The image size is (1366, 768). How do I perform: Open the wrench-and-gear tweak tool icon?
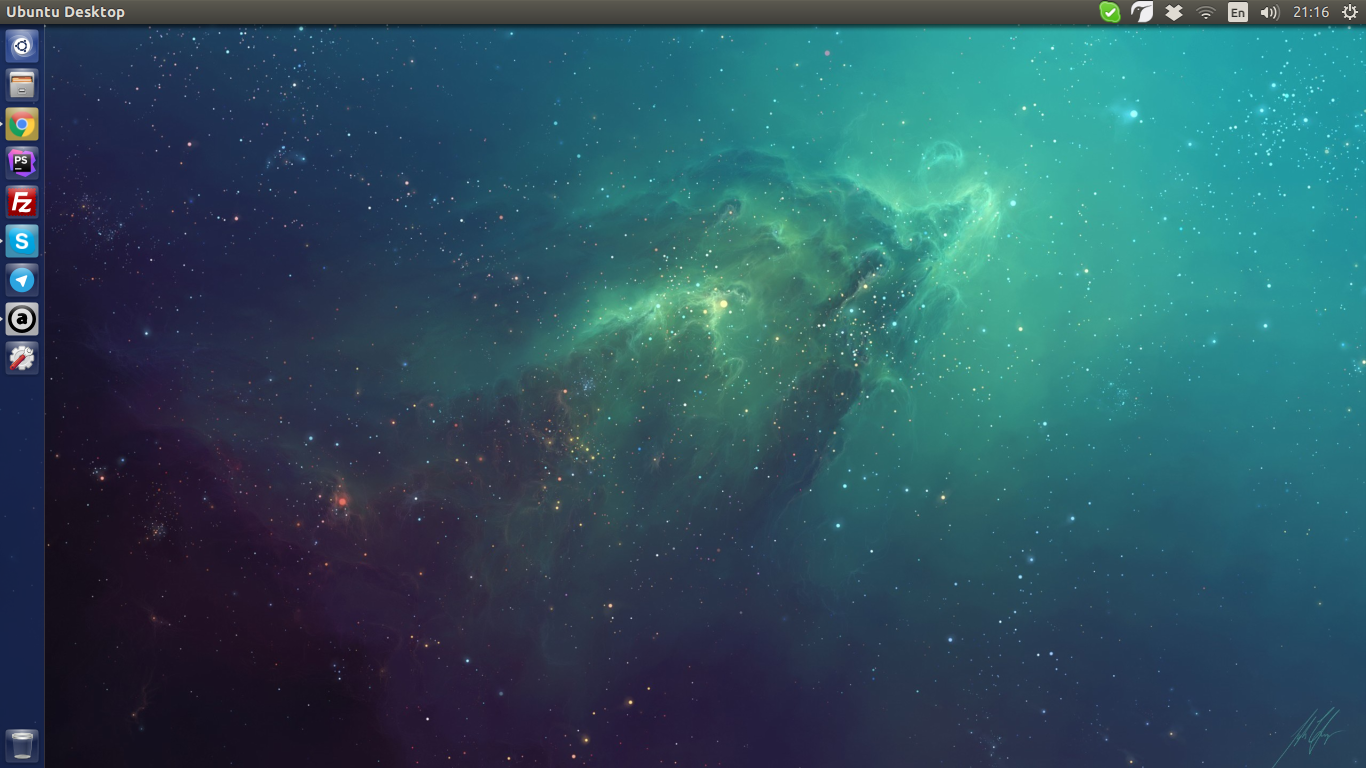tap(22, 358)
